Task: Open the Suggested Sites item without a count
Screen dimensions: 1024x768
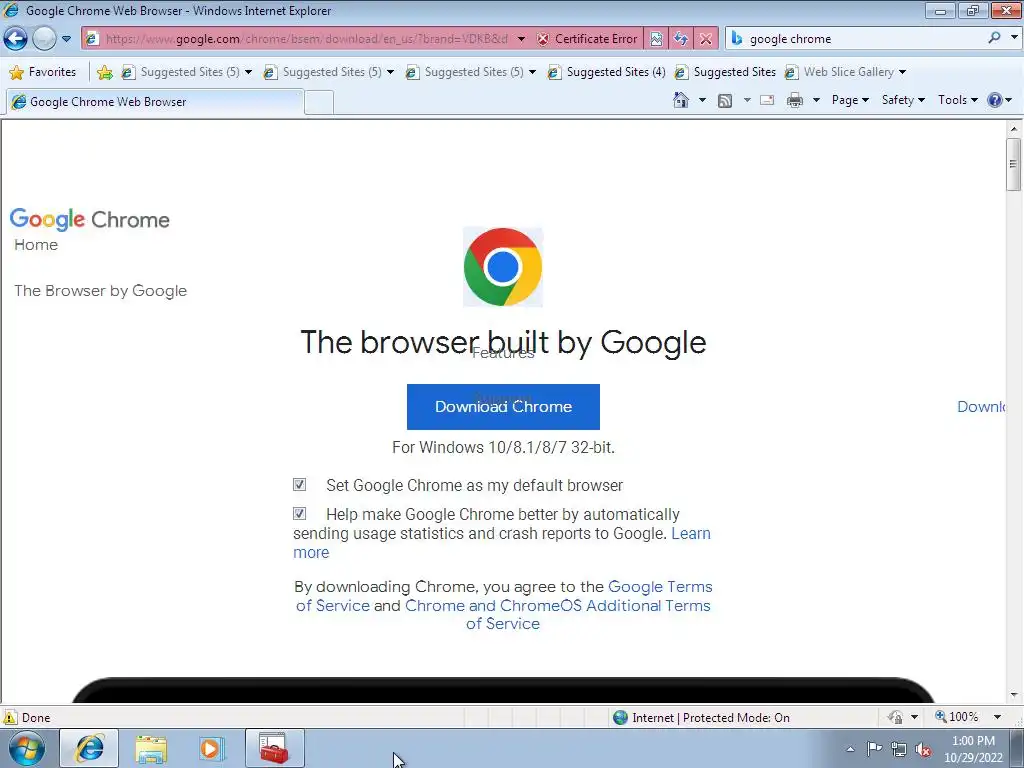Action: pos(726,72)
